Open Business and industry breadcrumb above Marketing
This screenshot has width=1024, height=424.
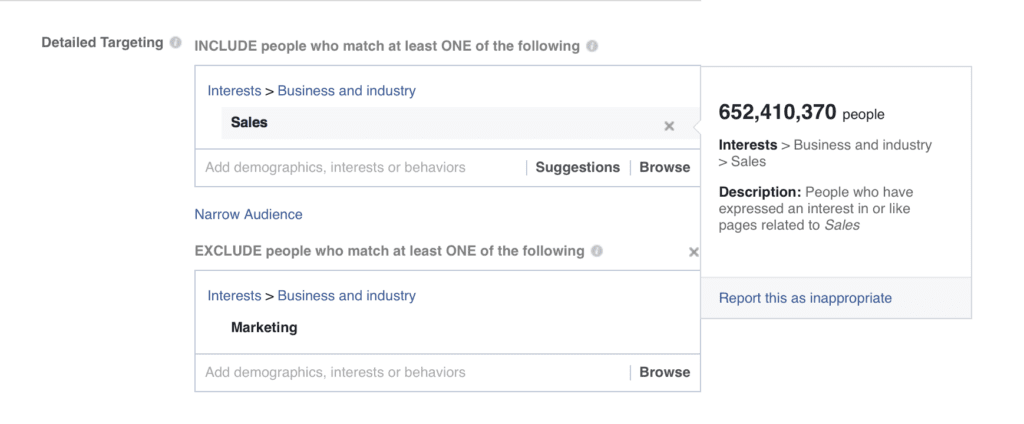pos(346,296)
